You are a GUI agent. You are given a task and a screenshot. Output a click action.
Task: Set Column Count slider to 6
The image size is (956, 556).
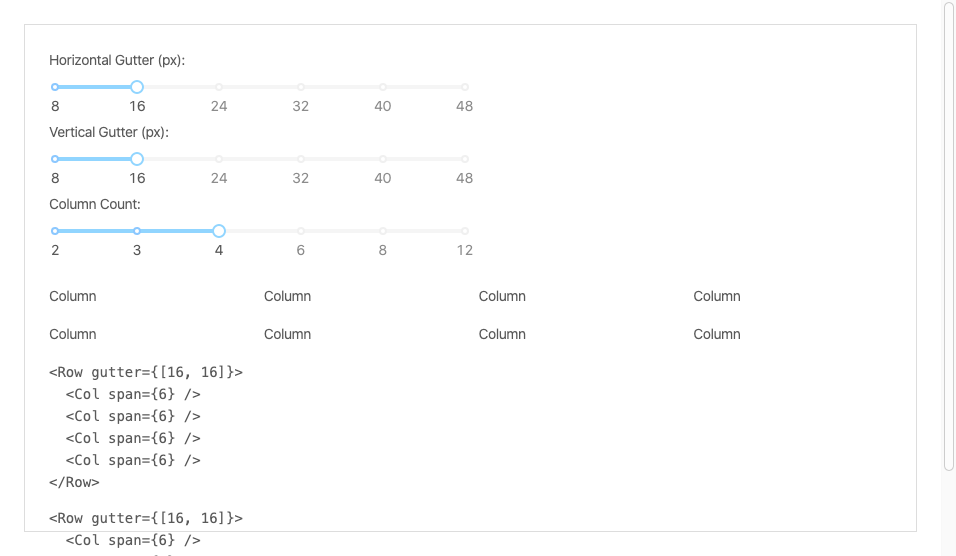point(301,231)
